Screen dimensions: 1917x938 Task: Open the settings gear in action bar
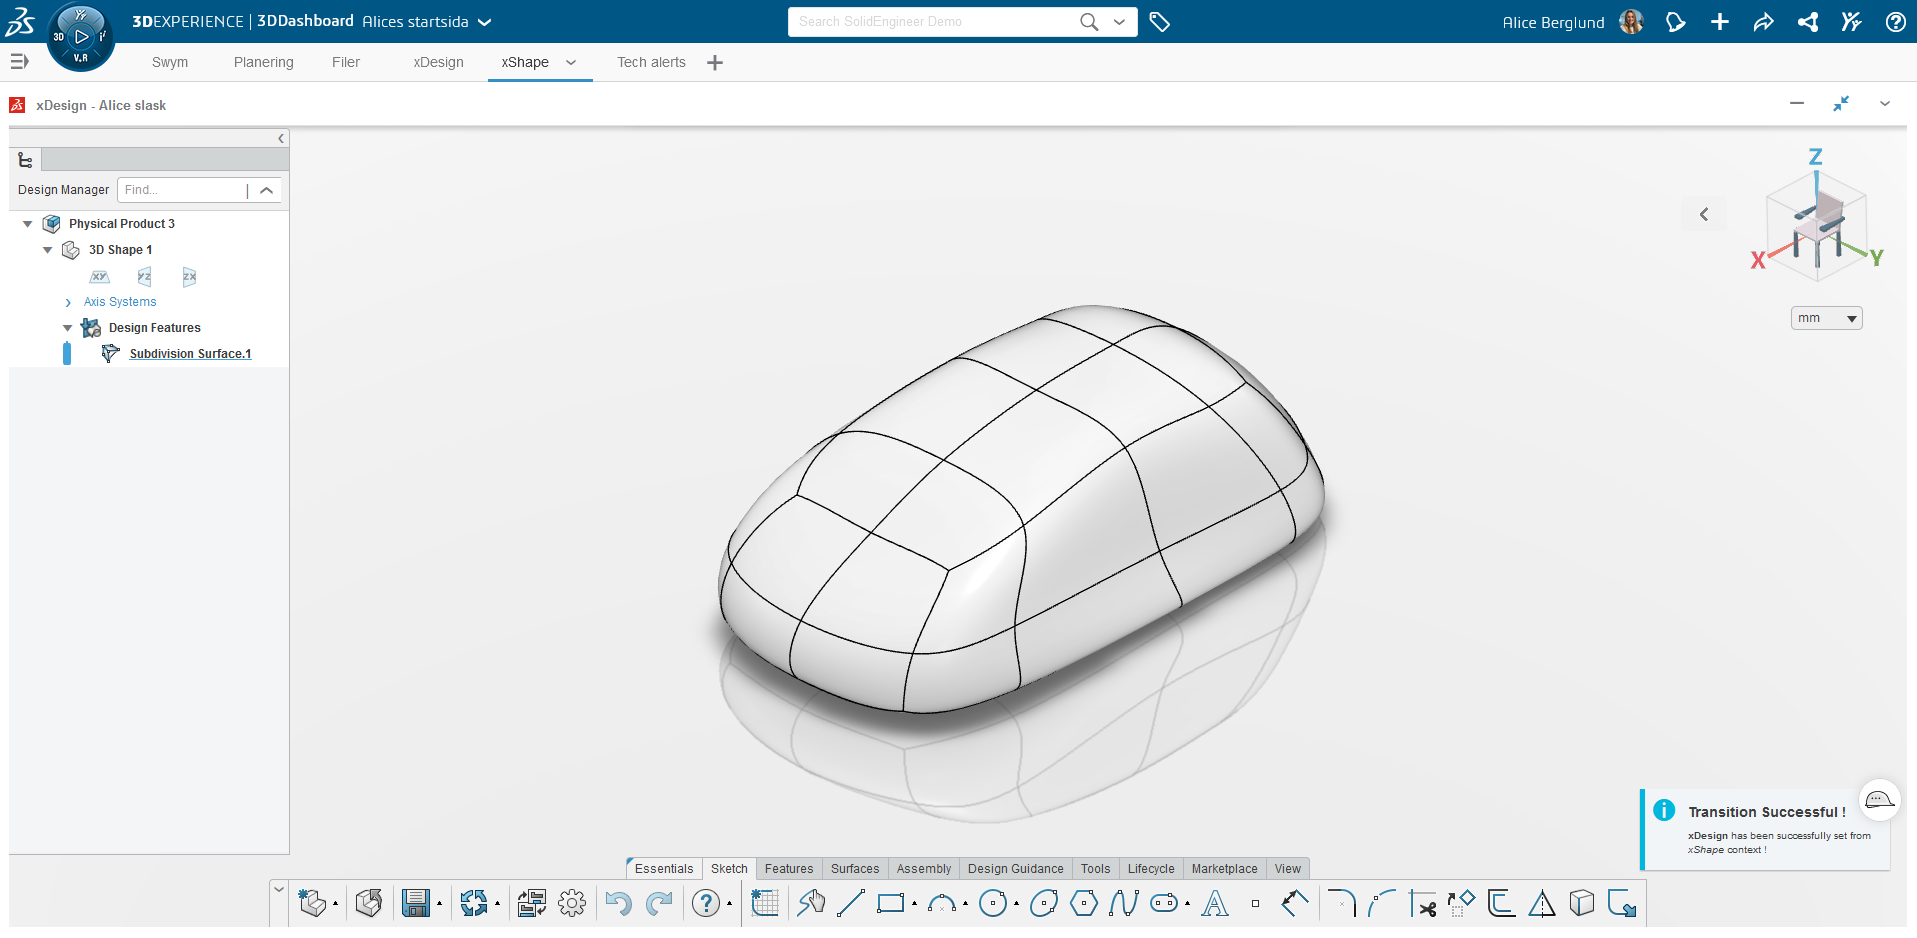(572, 903)
